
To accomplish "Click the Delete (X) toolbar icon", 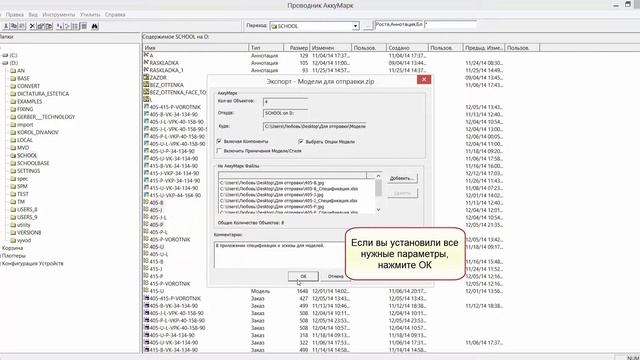I will 32,26.
